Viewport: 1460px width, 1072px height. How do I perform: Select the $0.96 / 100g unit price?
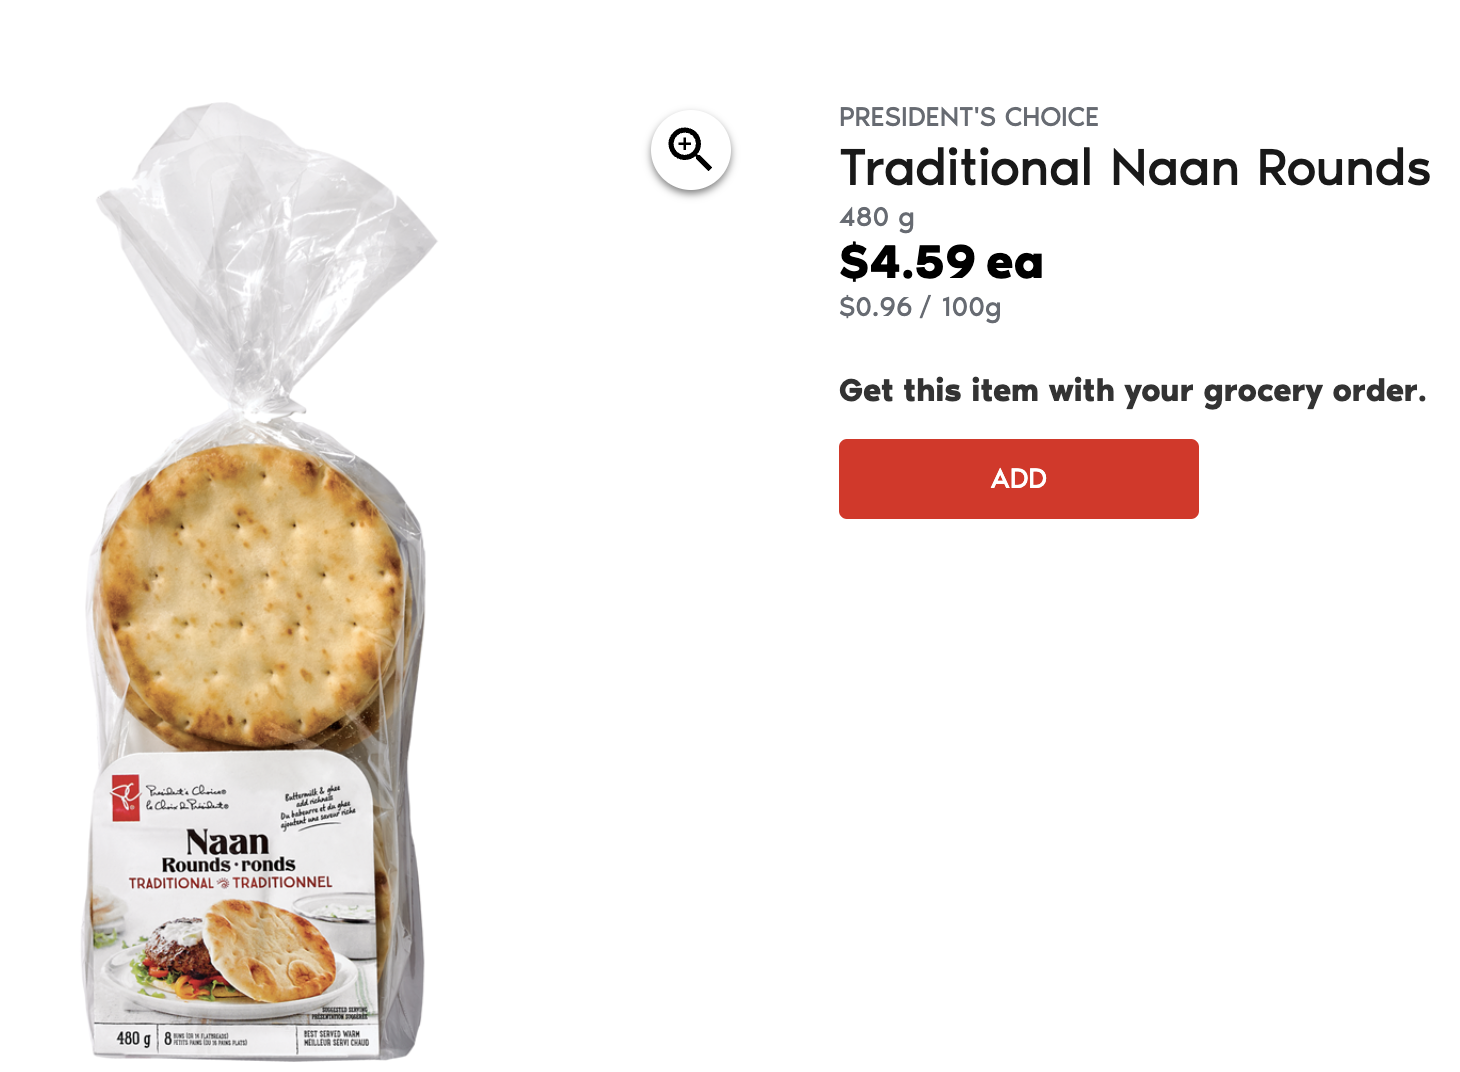(x=919, y=307)
